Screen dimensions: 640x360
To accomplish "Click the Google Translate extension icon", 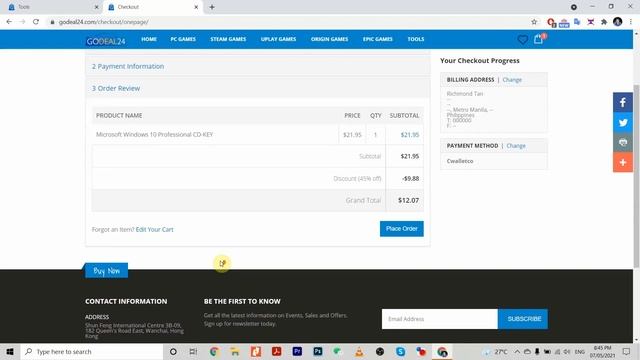I will (x=577, y=22).
